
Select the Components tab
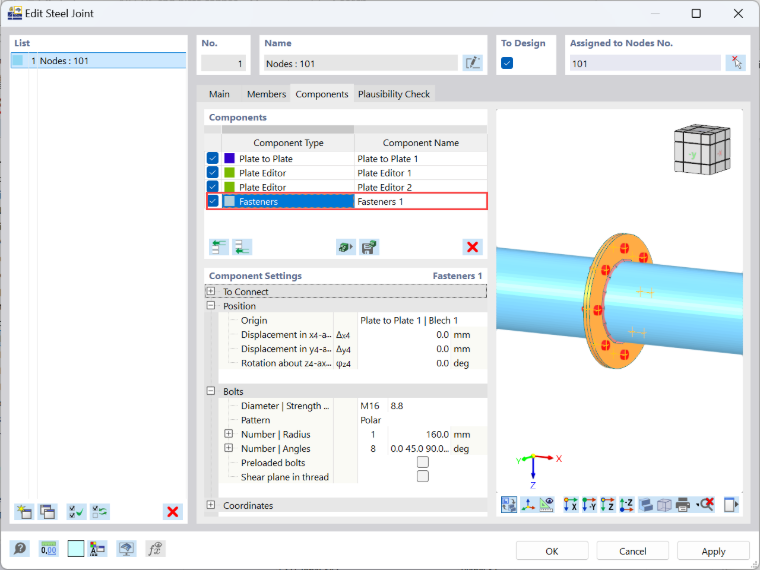point(322,94)
